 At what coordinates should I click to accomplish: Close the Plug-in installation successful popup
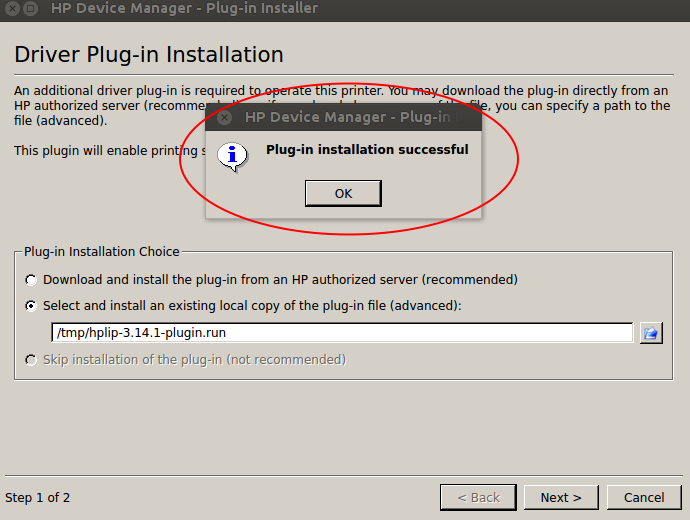pos(224,117)
